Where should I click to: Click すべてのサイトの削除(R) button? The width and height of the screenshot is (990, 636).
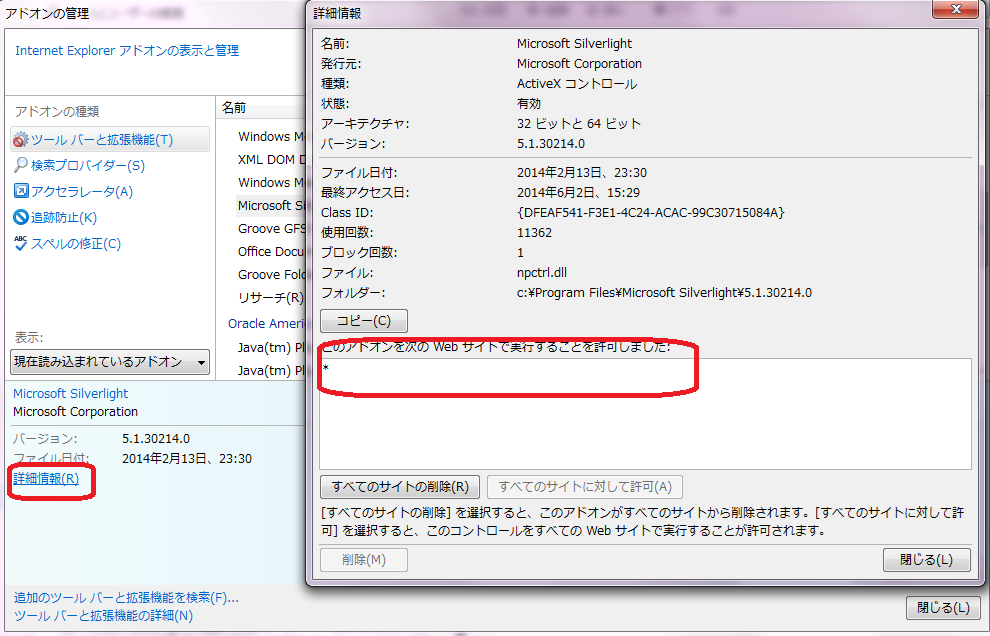(400, 487)
